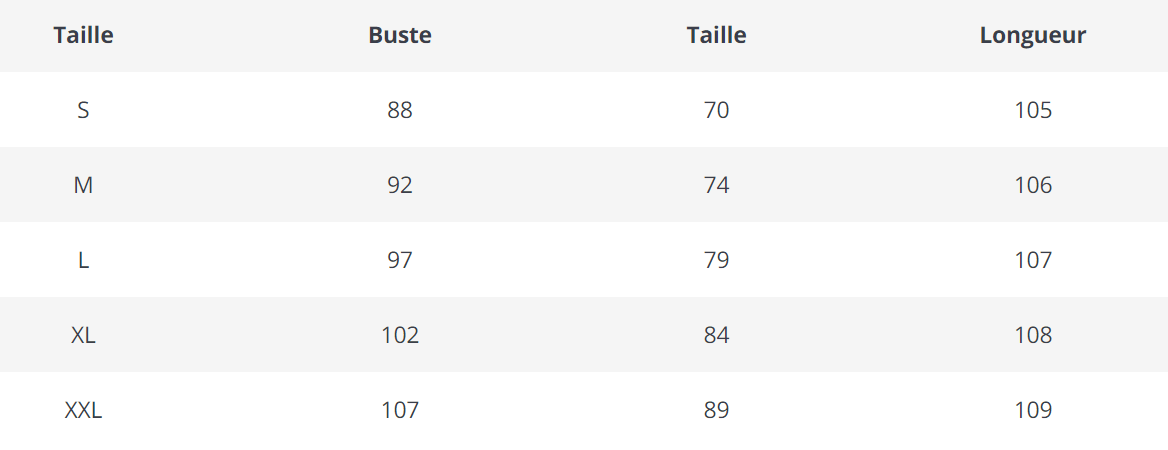Select the size XL cell
The width and height of the screenshot is (1168, 450).
[83, 335]
